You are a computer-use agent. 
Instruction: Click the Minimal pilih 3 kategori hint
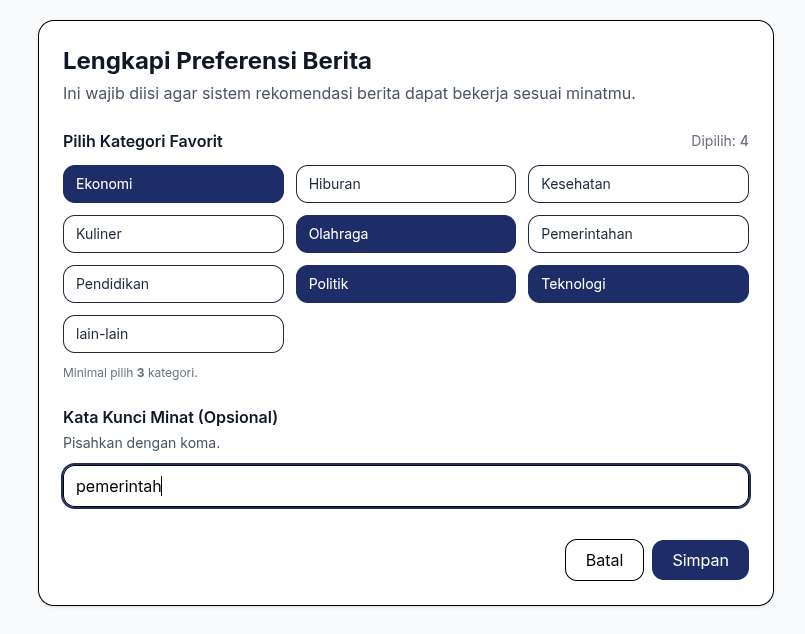coord(130,373)
